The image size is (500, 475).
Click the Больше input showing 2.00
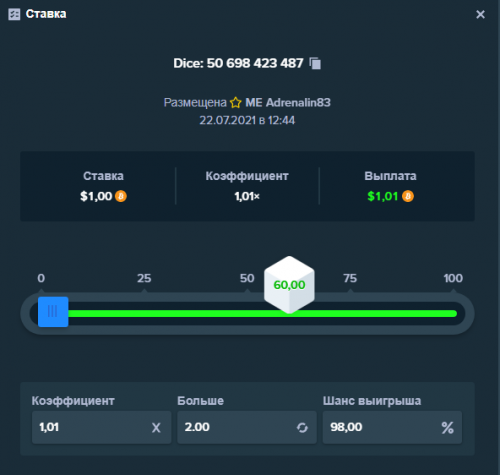[x=247, y=427]
